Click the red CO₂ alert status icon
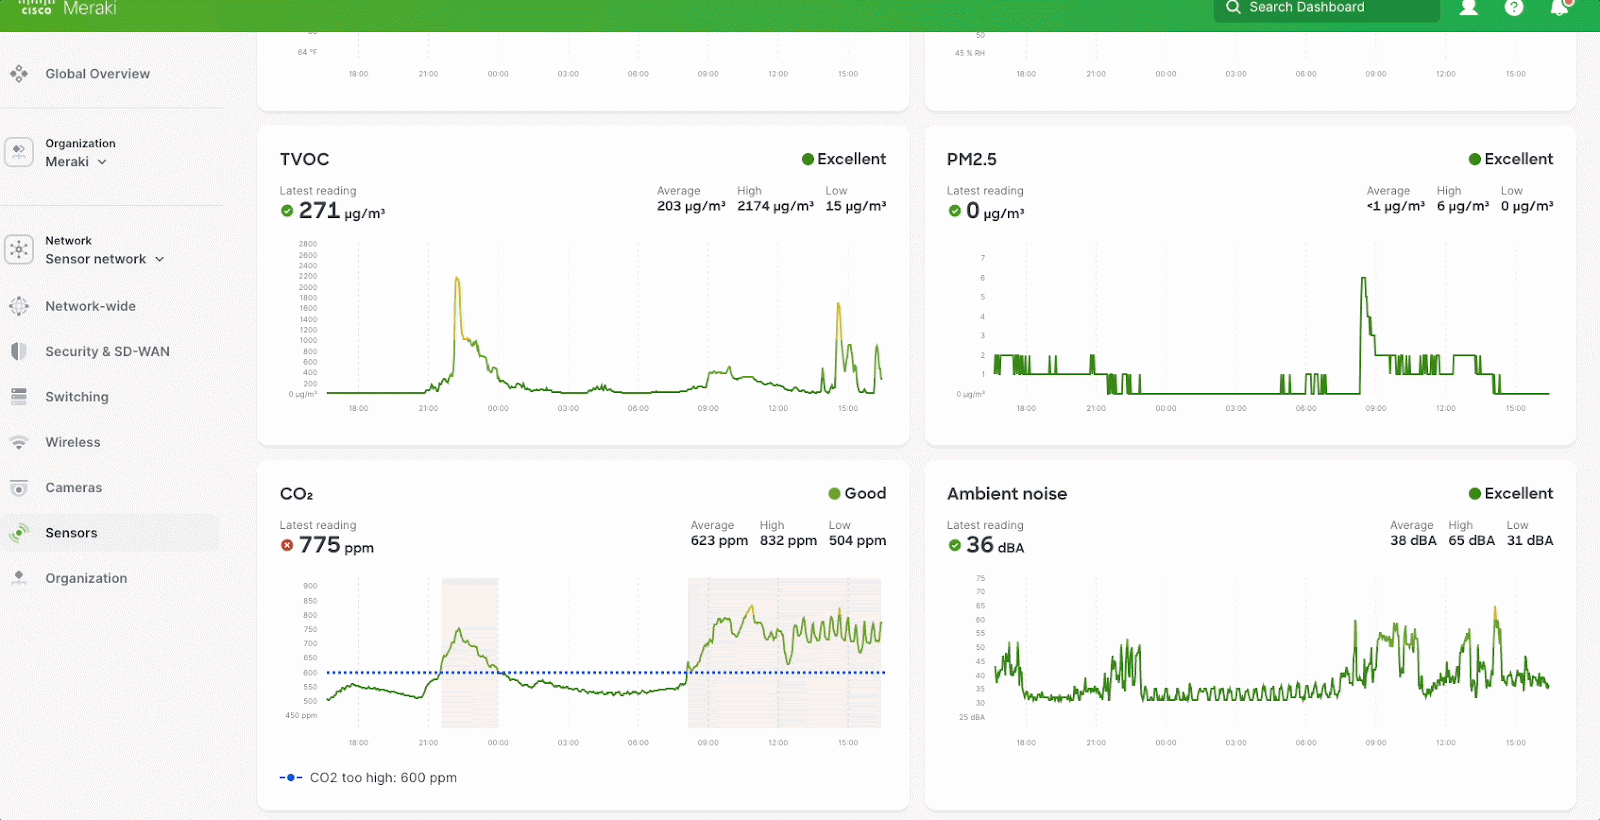Viewport: 1600px width, 820px height. [287, 546]
